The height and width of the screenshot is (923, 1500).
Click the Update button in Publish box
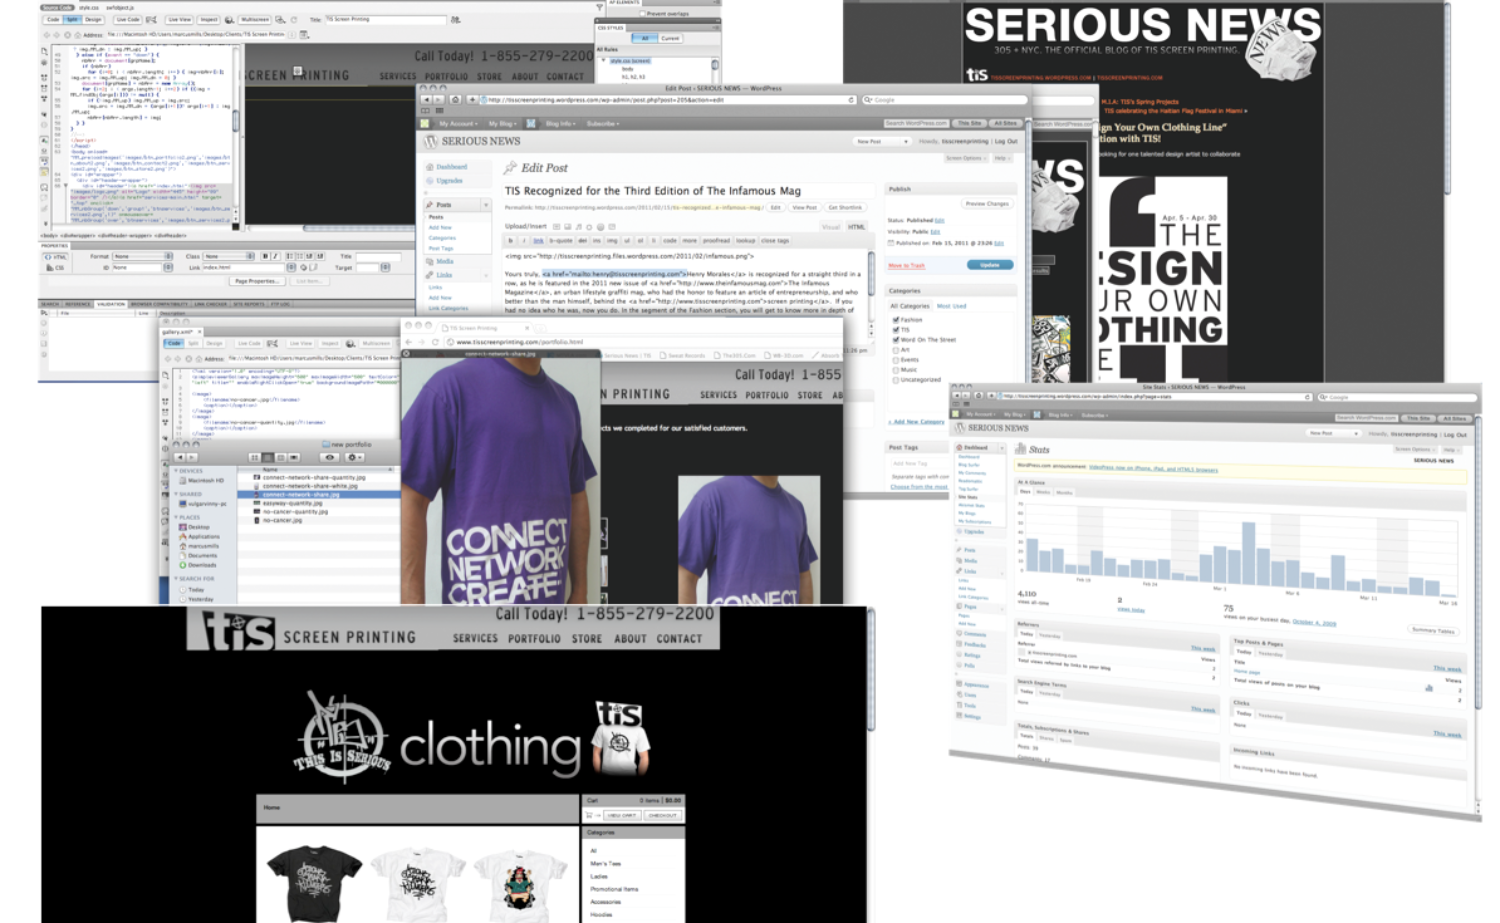coord(990,265)
